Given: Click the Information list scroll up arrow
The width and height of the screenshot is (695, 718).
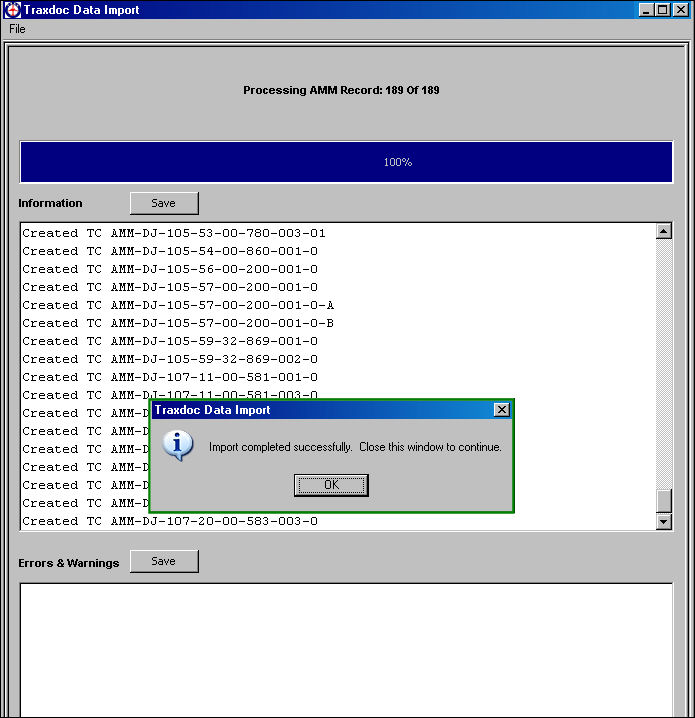Looking at the screenshot, I should (663, 231).
